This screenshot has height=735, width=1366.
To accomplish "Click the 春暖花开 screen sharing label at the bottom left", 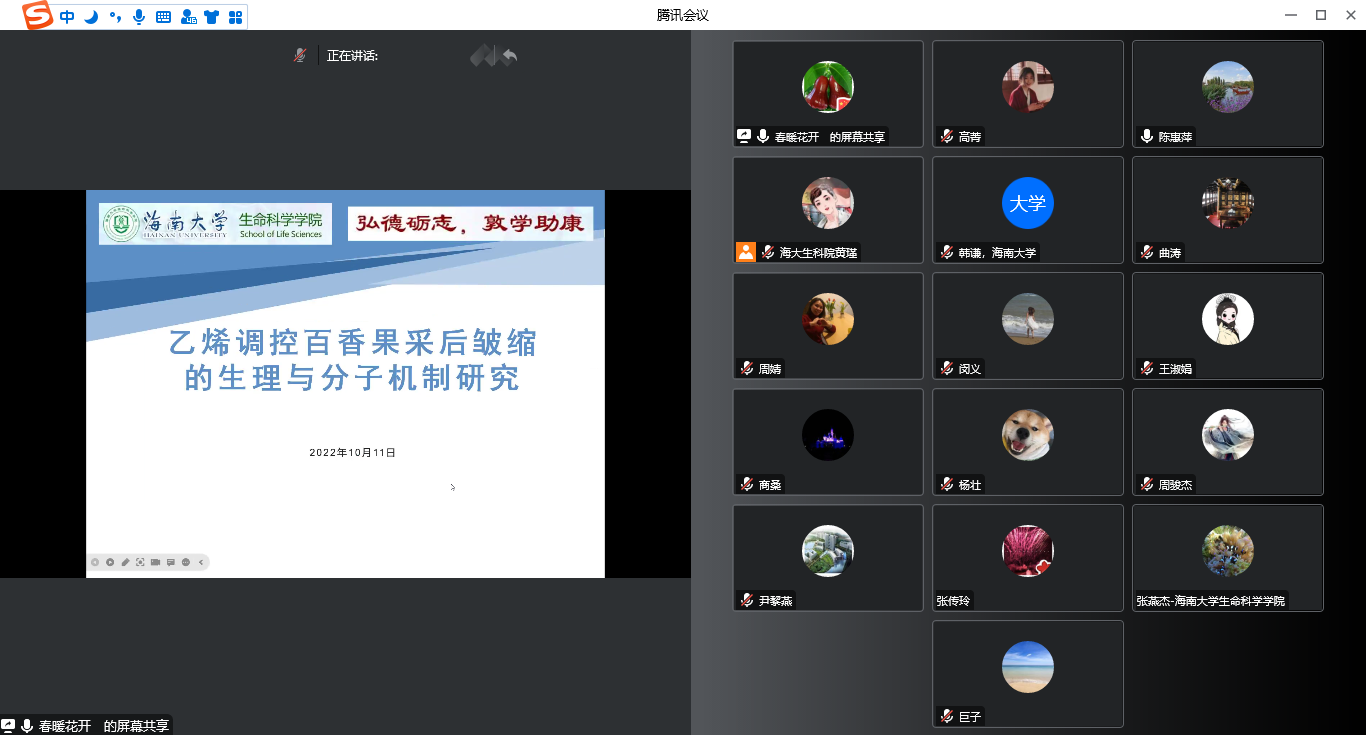I will pos(85,726).
